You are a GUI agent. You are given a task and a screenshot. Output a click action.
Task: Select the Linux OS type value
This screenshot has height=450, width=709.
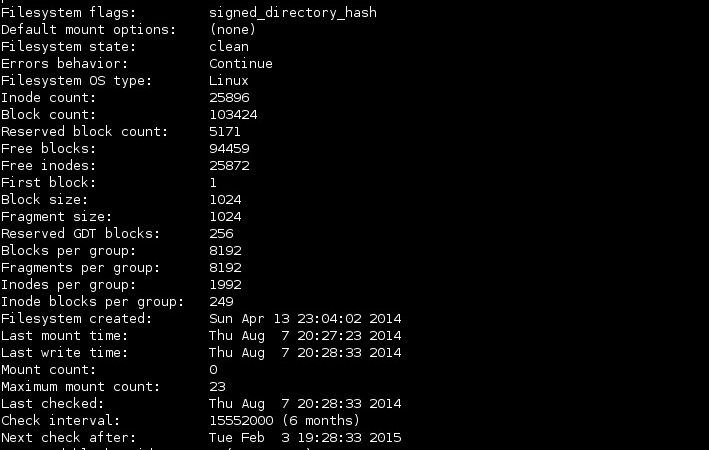coord(229,81)
